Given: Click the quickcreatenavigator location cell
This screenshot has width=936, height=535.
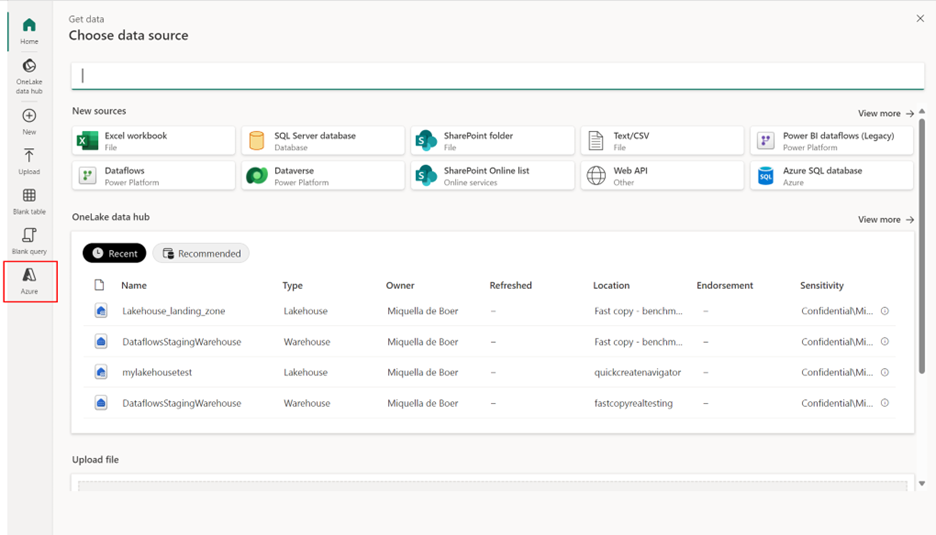Looking at the screenshot, I should pos(638,372).
